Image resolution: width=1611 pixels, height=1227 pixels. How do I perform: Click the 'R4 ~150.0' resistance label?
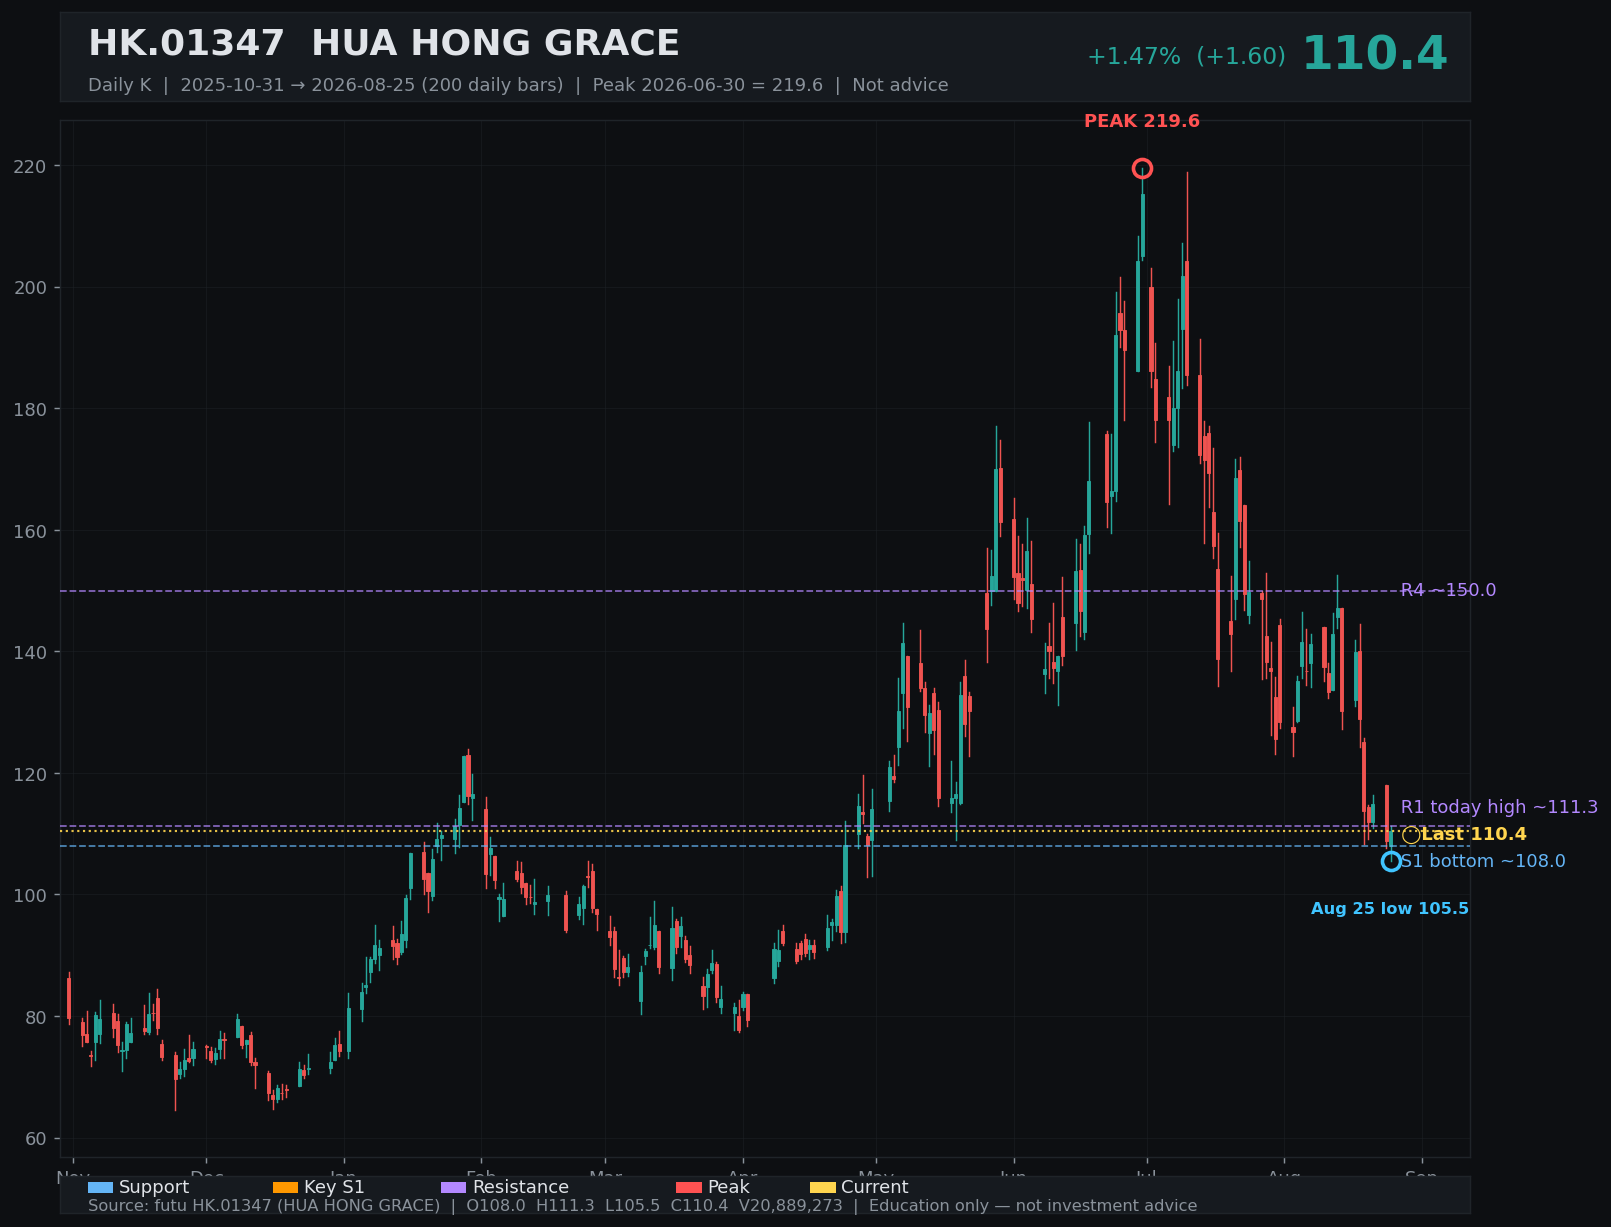tap(1448, 591)
